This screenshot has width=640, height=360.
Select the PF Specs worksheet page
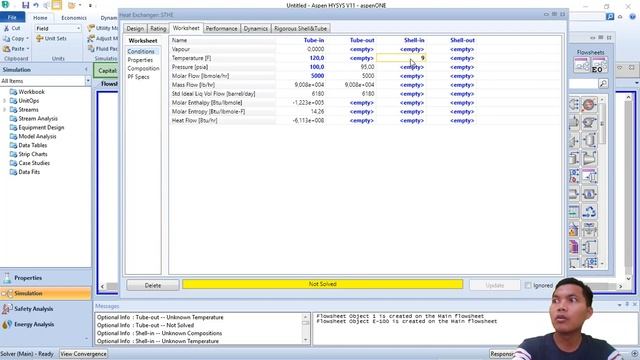(138, 77)
